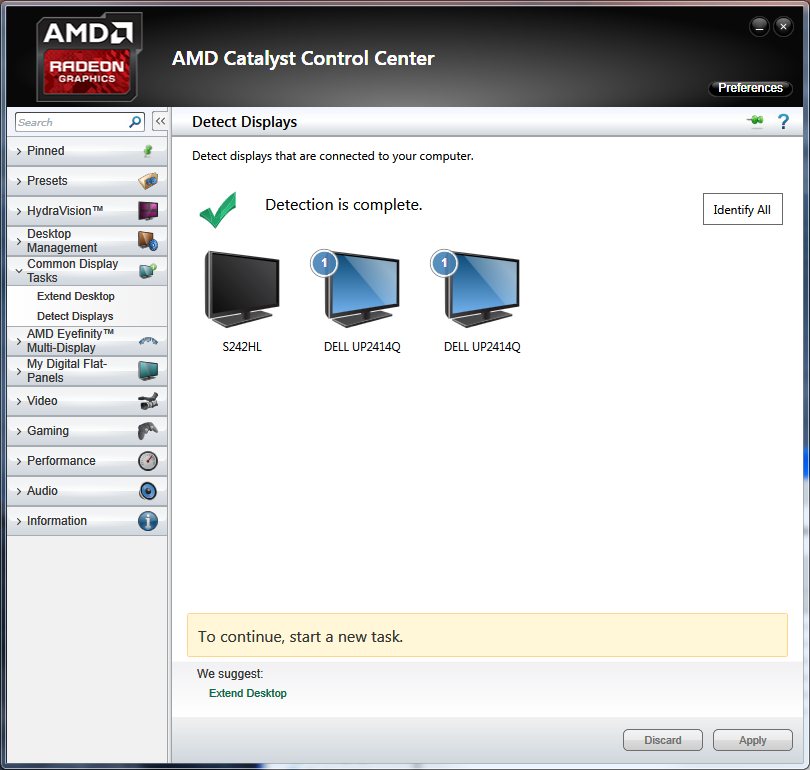Click the HydraVision monitor icon
Viewport: 810px width, 770px height.
click(148, 211)
